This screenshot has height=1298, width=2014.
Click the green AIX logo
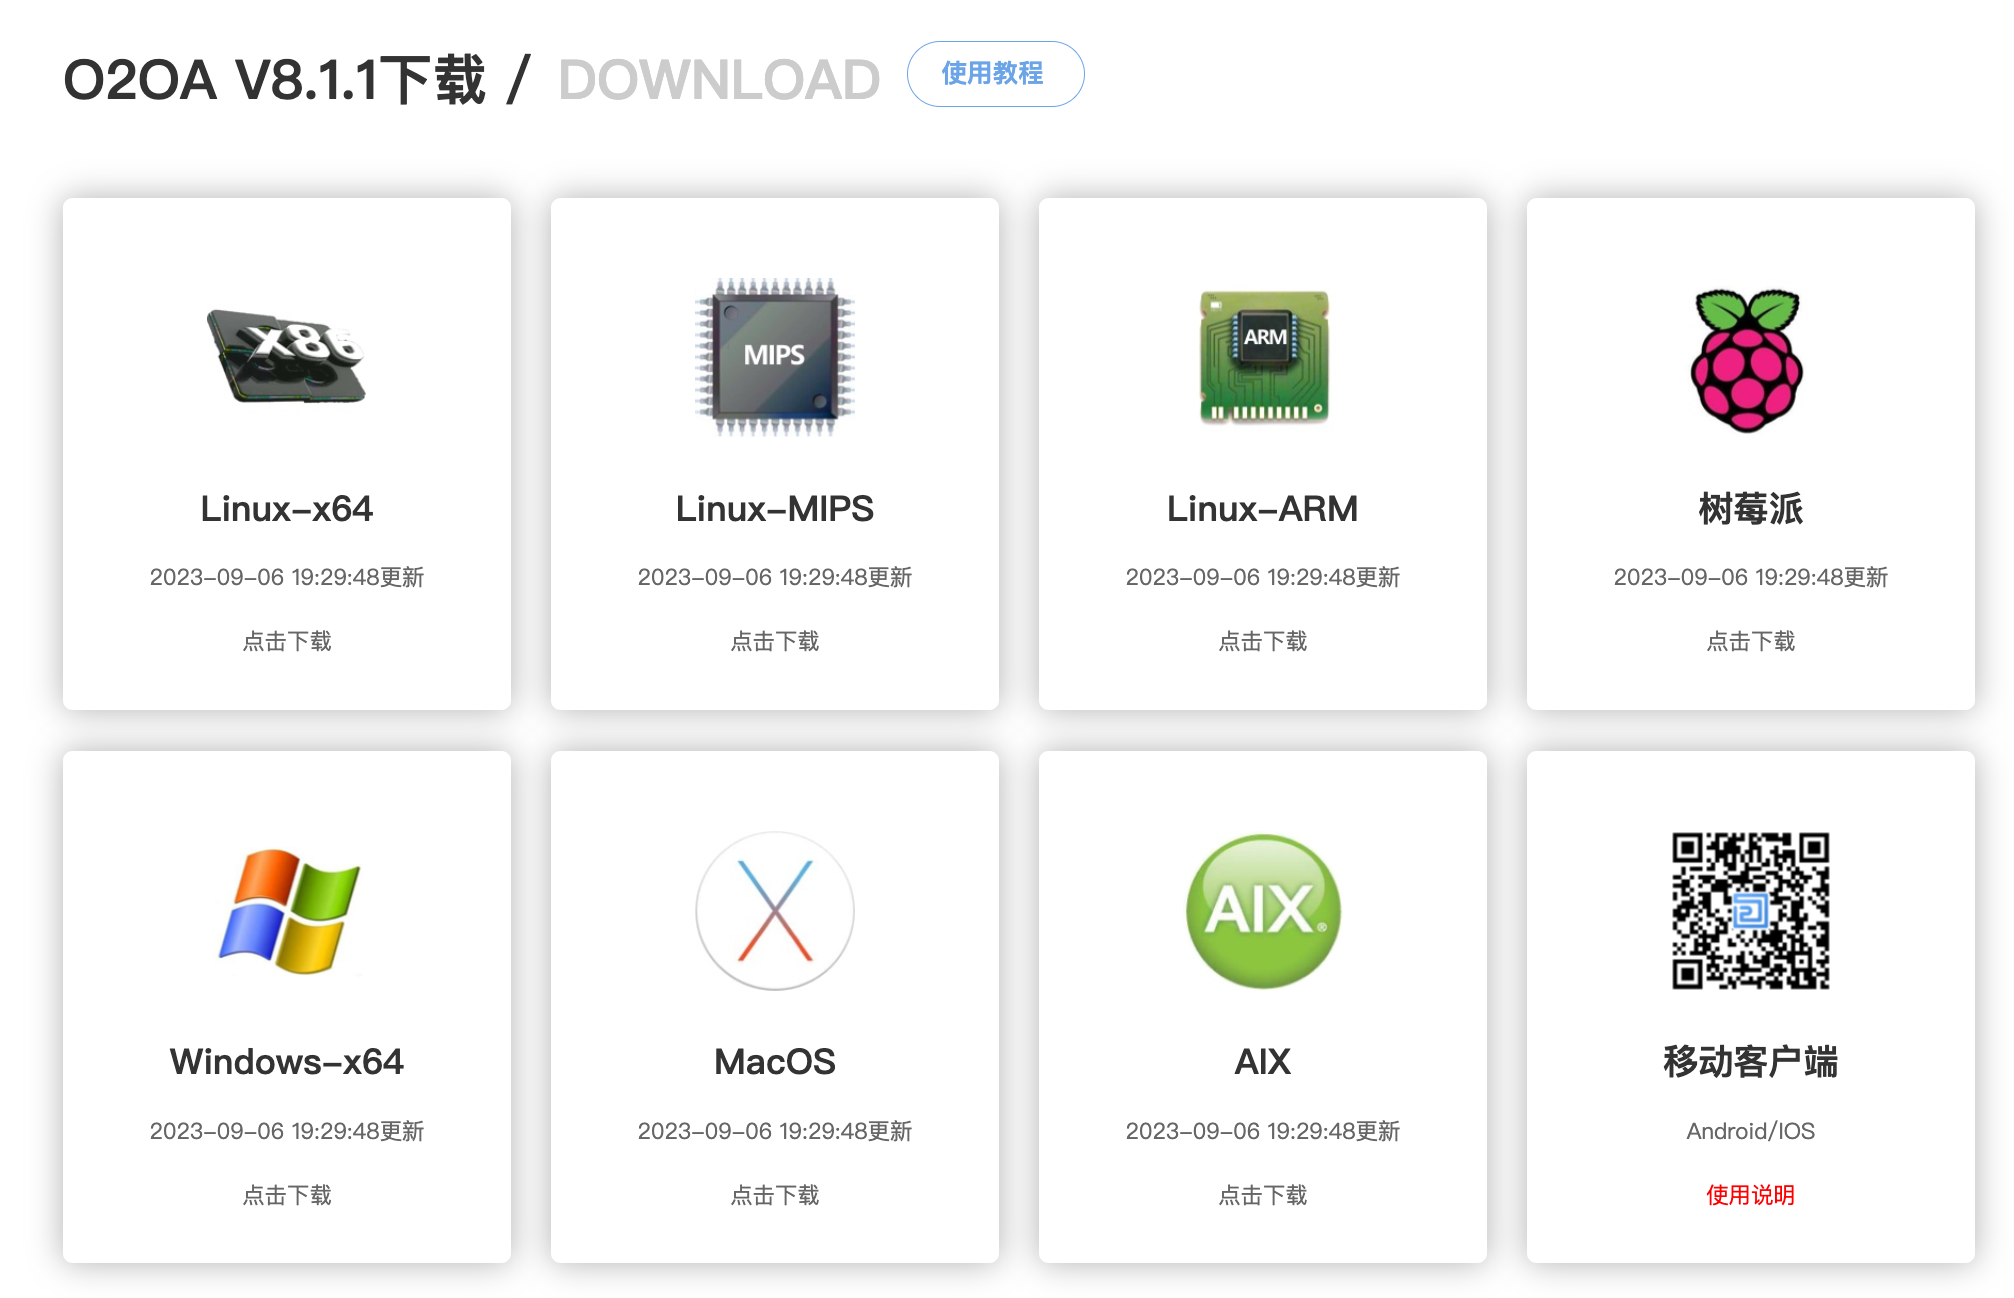pos(1263,911)
